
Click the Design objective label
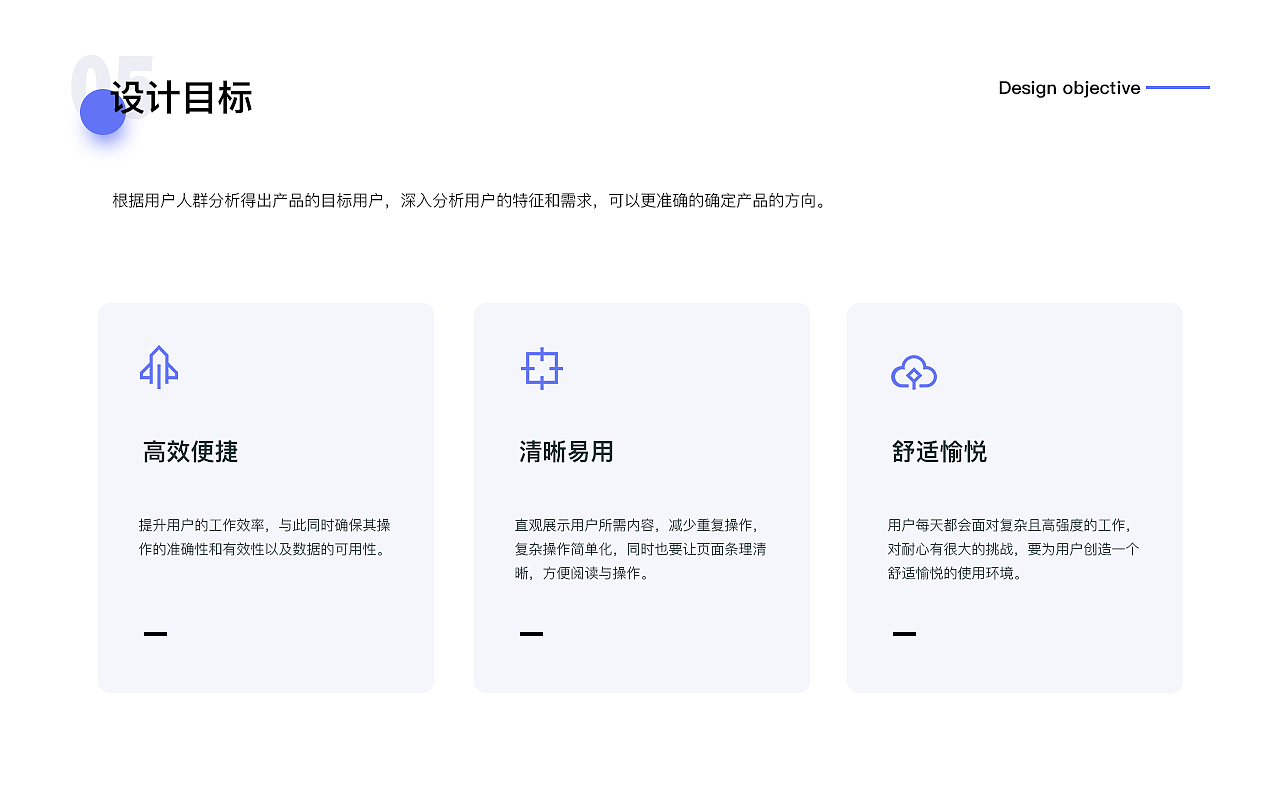pos(1068,88)
